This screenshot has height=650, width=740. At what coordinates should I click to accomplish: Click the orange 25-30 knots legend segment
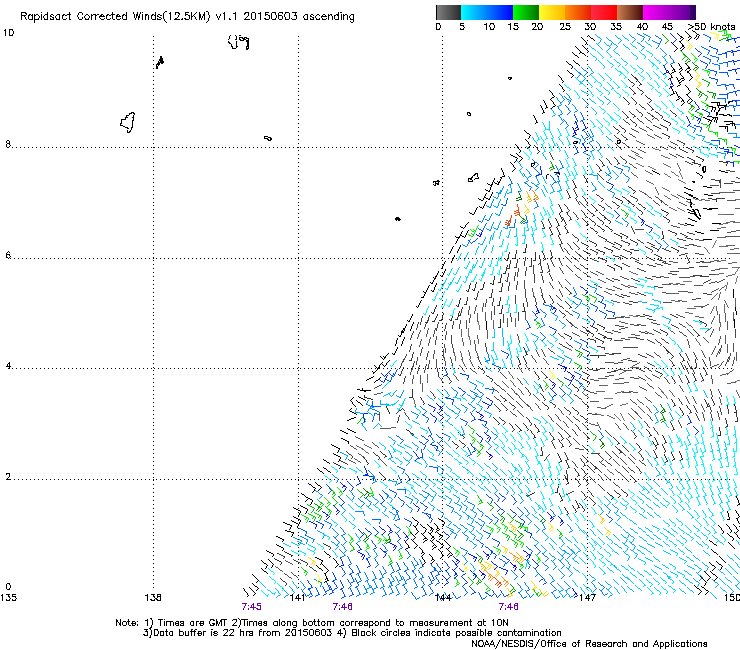578,12
